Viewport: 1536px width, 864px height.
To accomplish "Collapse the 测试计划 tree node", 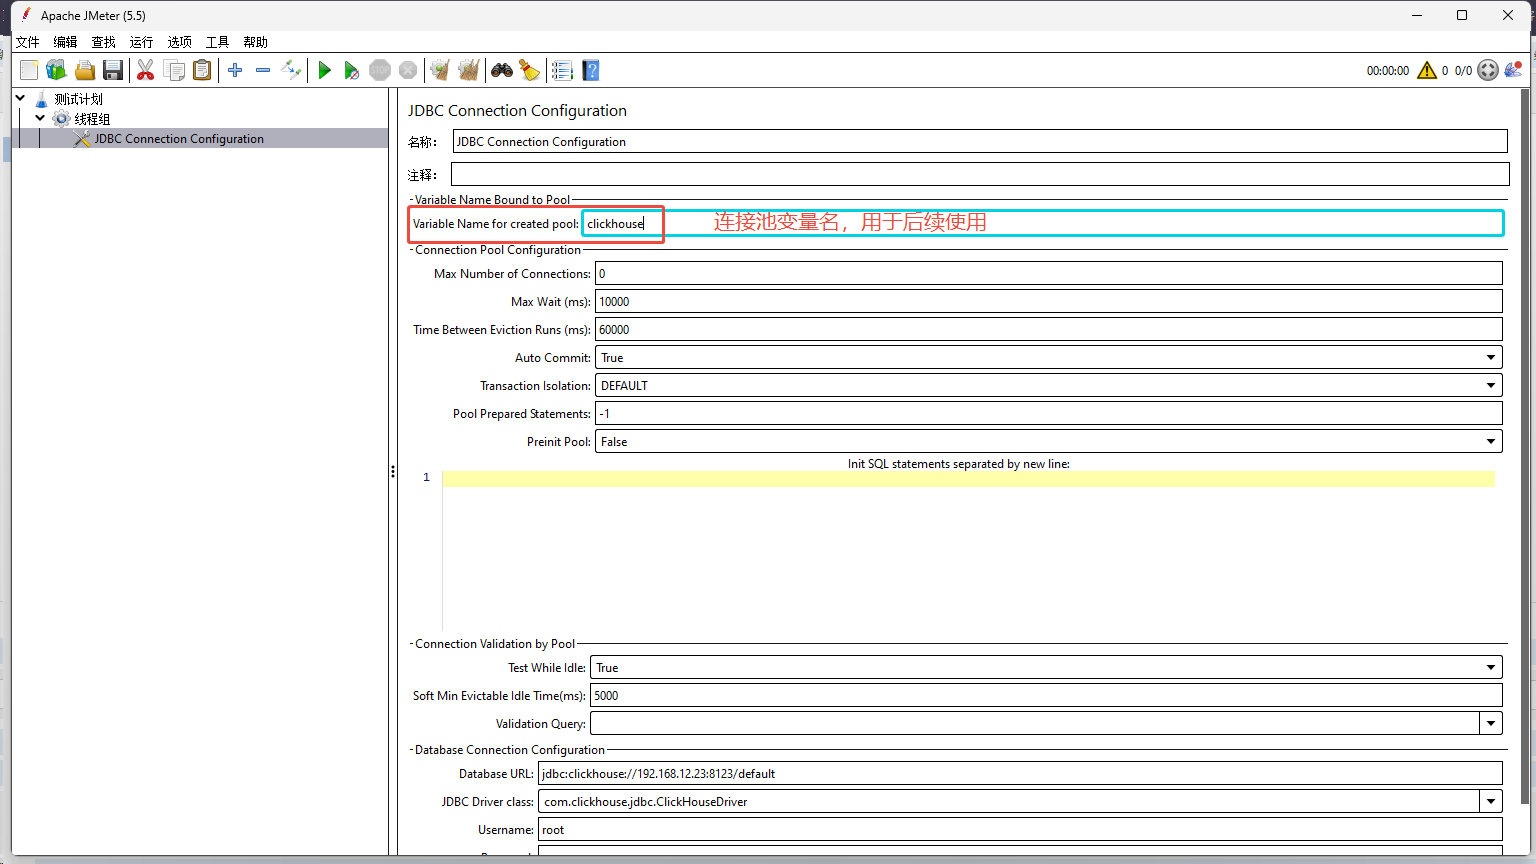I will click(x=20, y=98).
